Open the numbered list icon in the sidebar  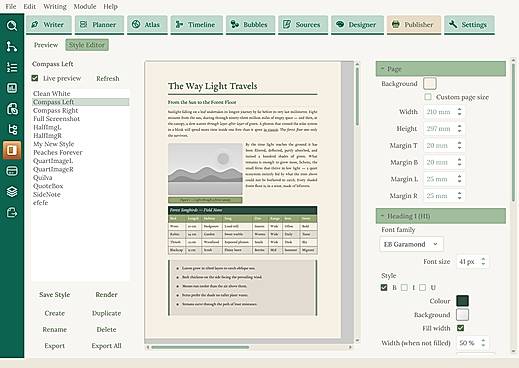(12, 67)
